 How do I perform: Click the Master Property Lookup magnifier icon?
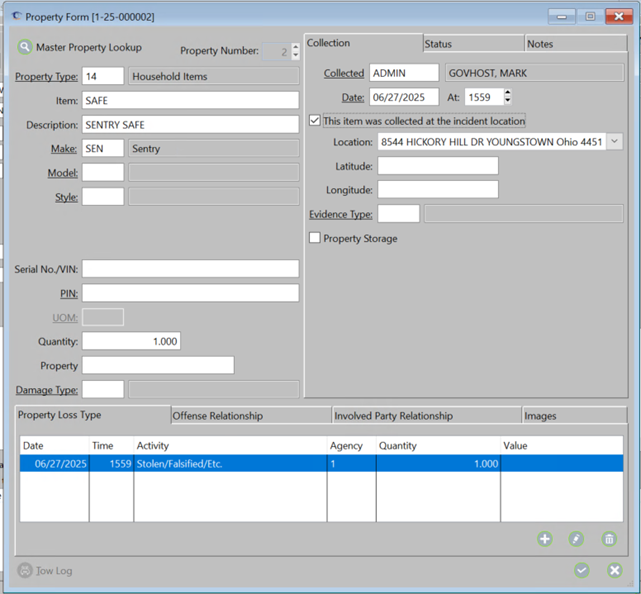25,47
